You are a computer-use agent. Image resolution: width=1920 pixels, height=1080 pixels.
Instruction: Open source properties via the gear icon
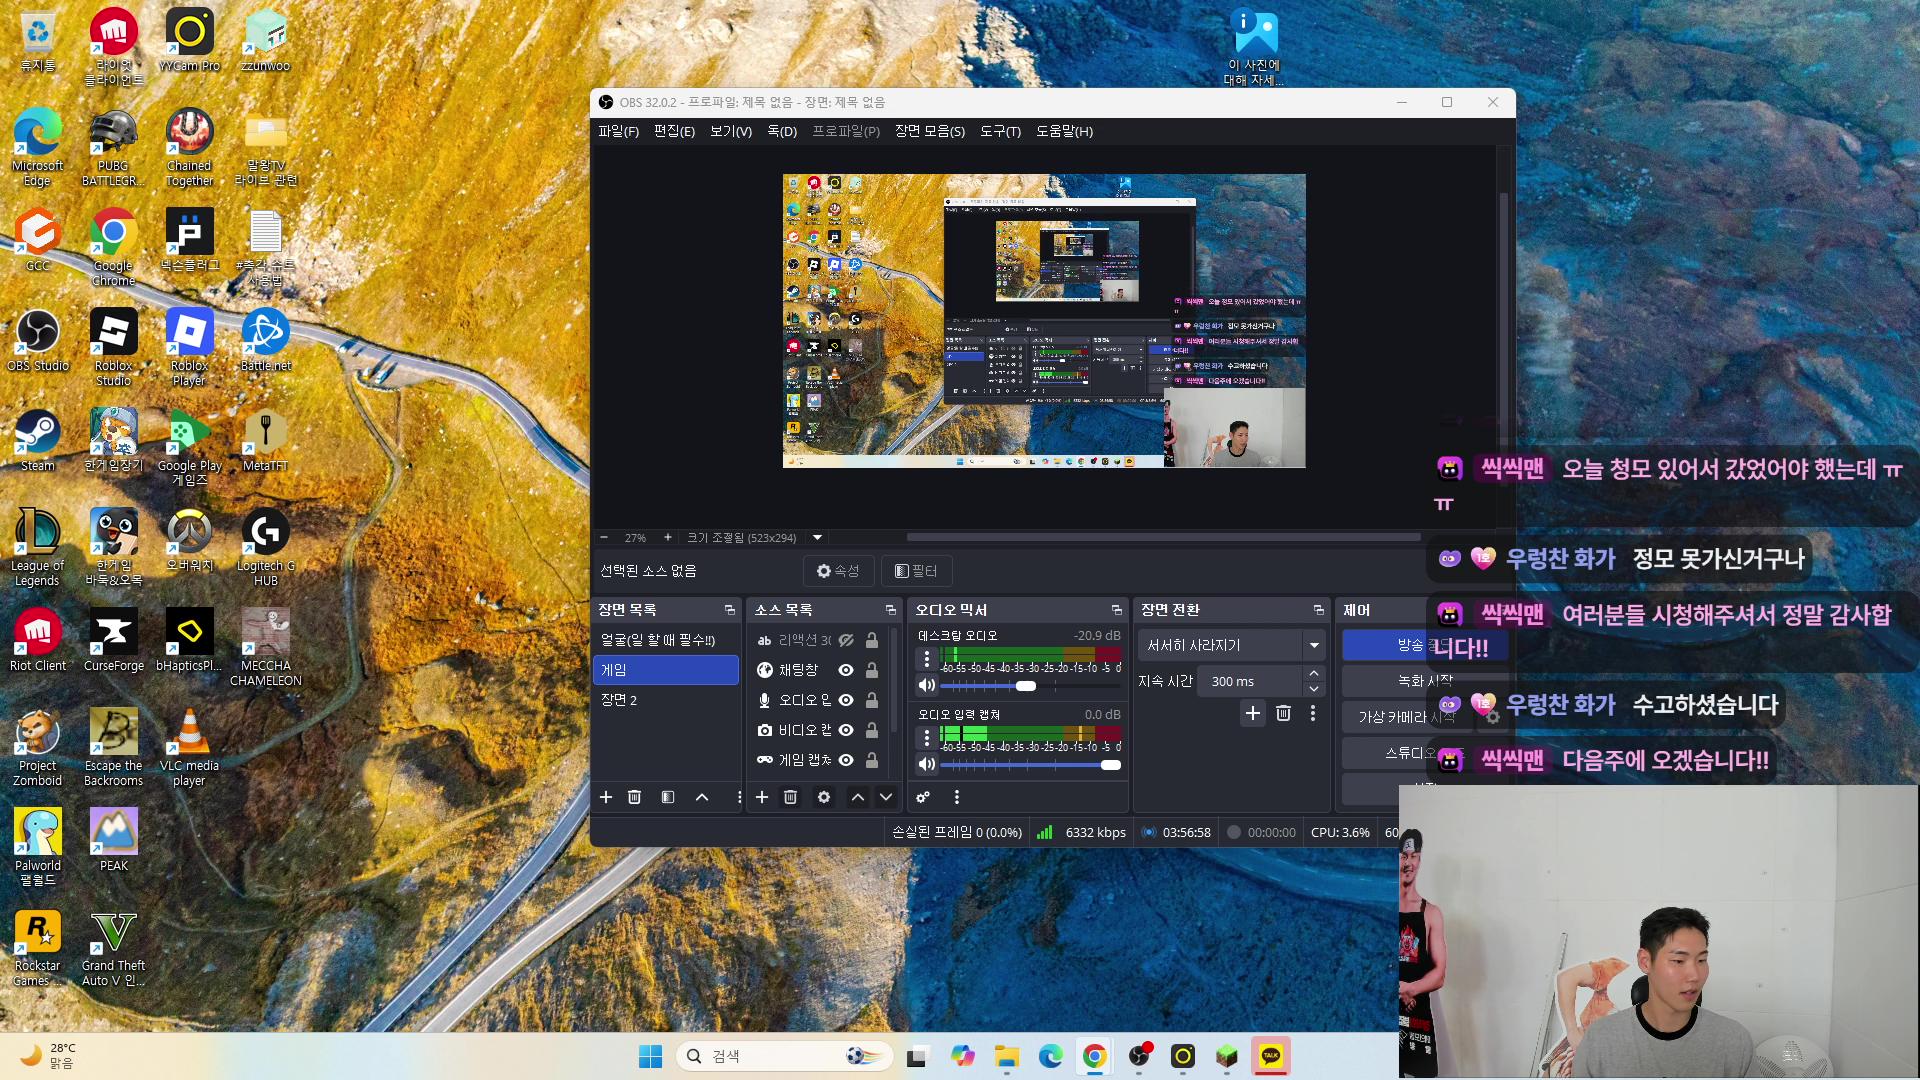[824, 797]
